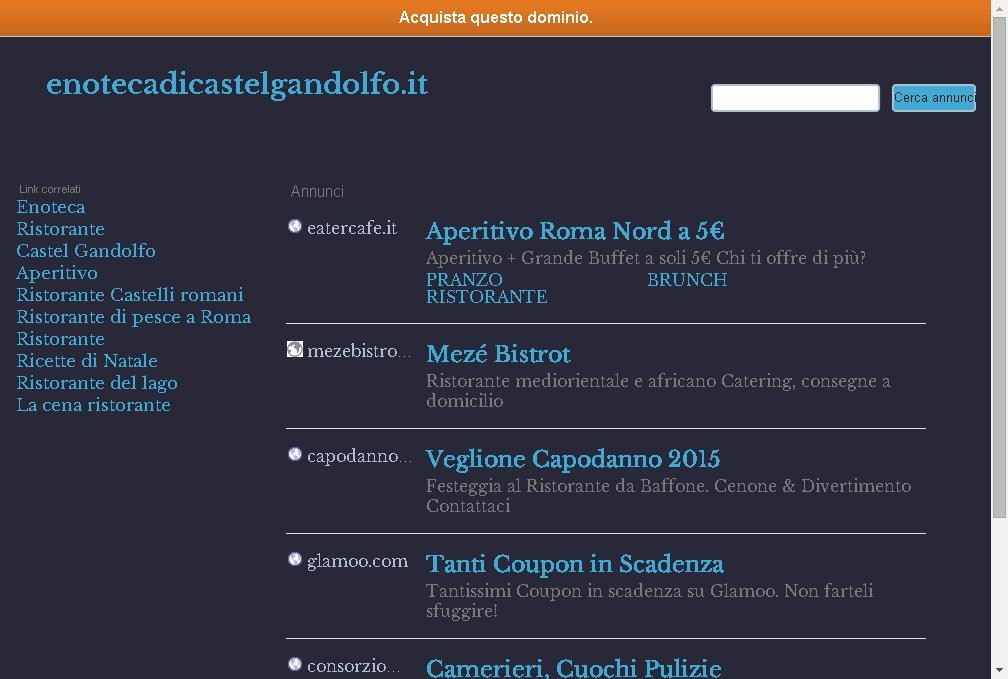
Task: Click the favicon next to mezebistro listing
Action: pos(294,349)
